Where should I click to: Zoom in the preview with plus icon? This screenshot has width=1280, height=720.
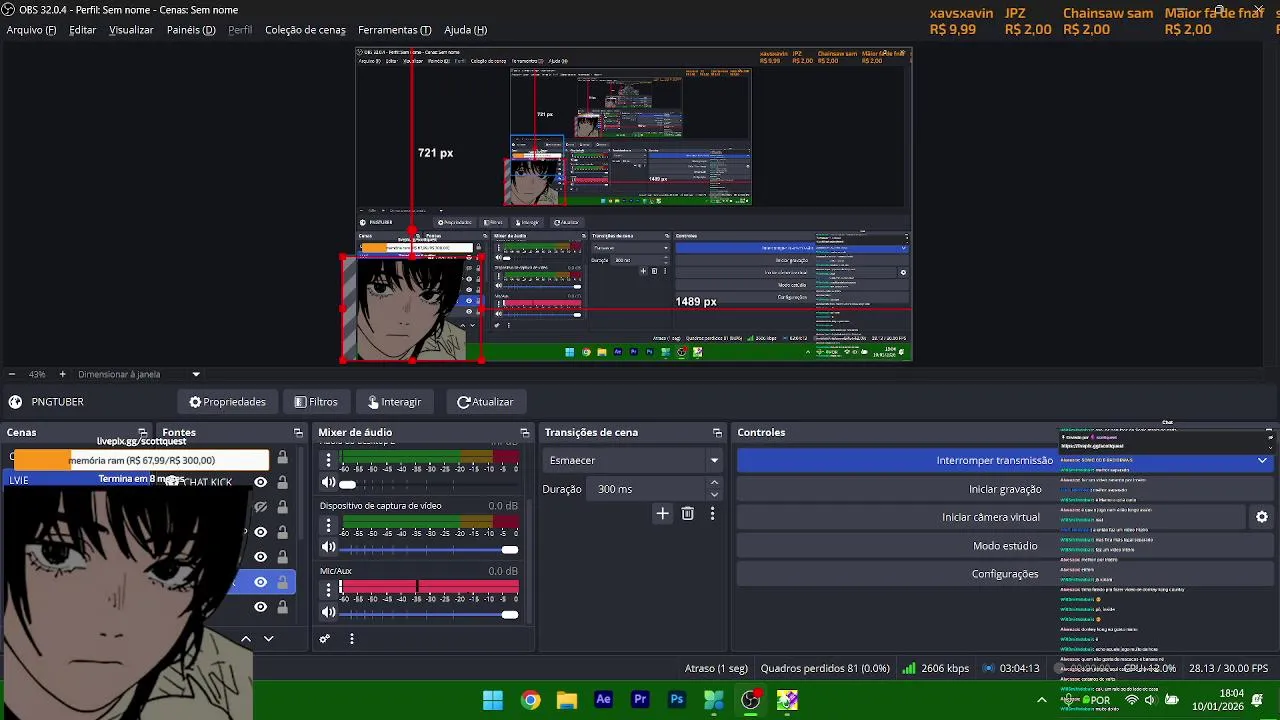pos(62,374)
